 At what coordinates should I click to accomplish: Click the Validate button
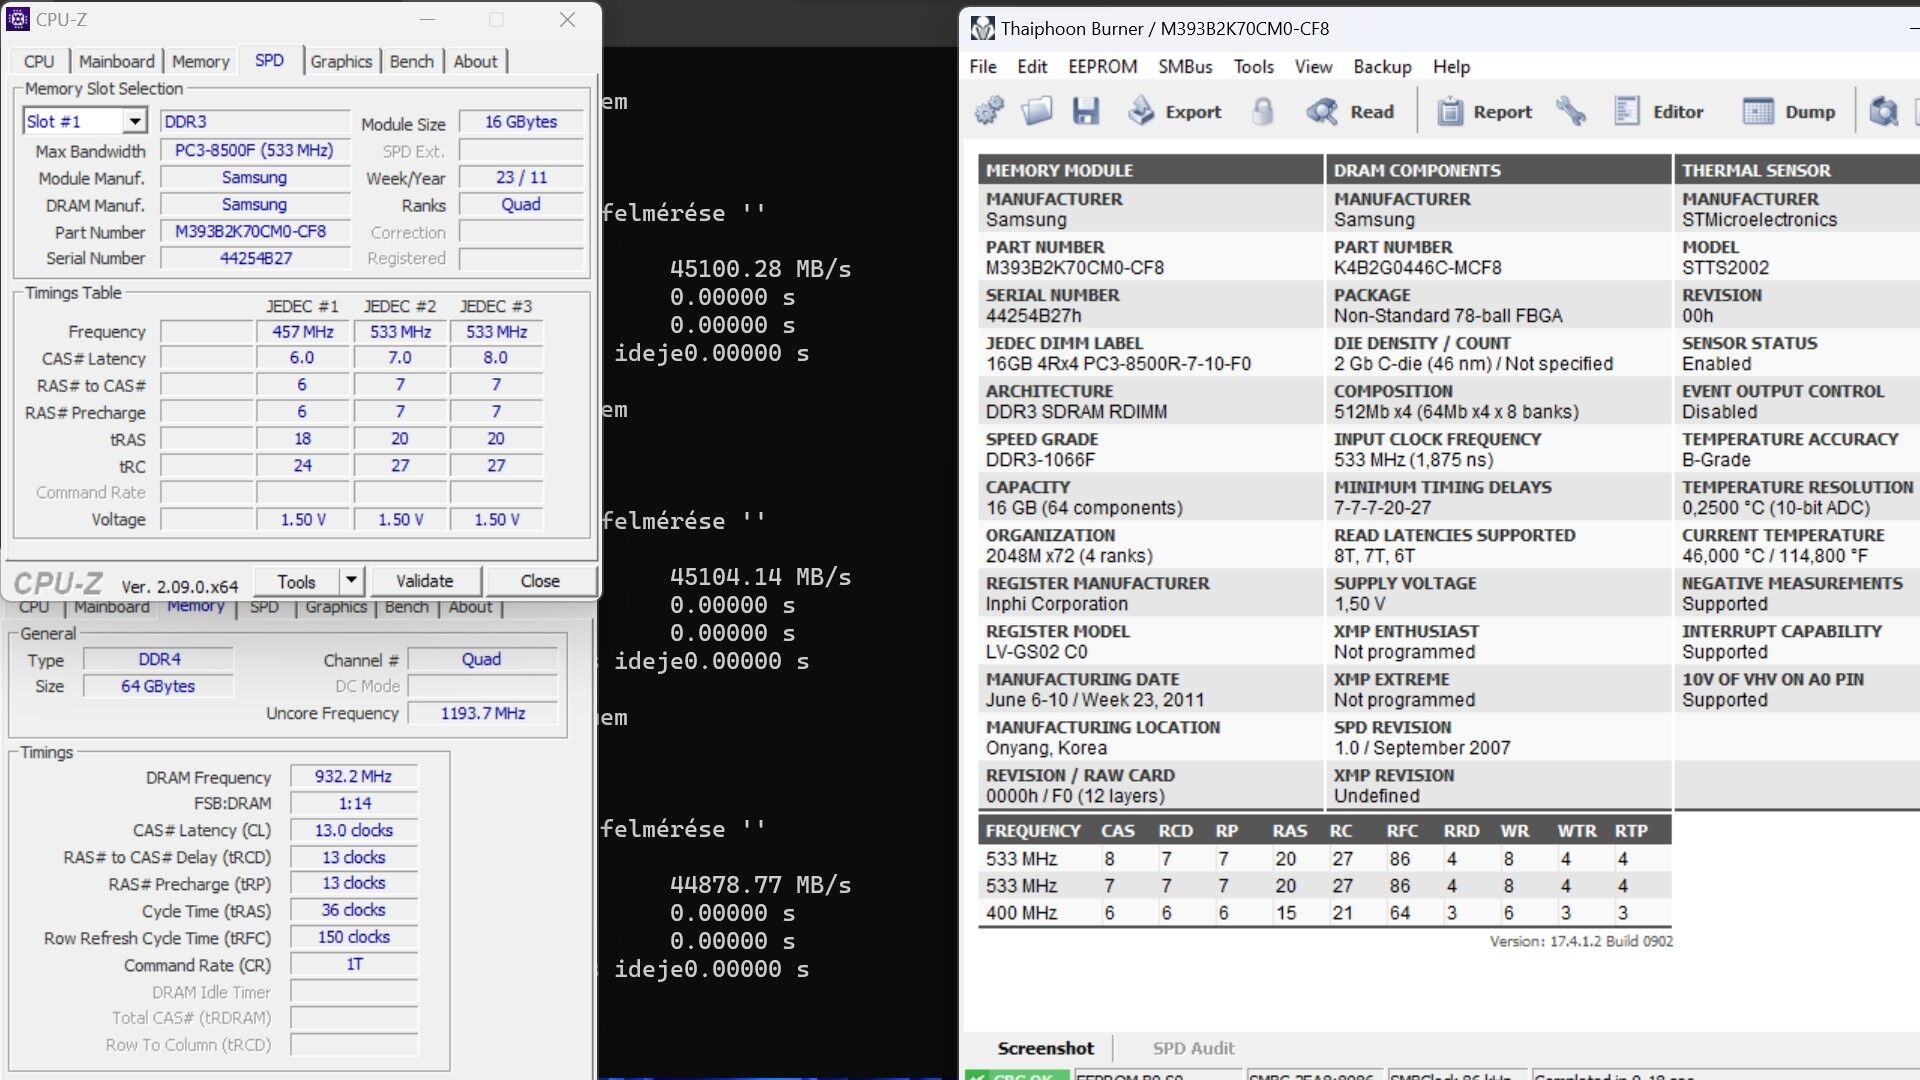click(x=424, y=580)
